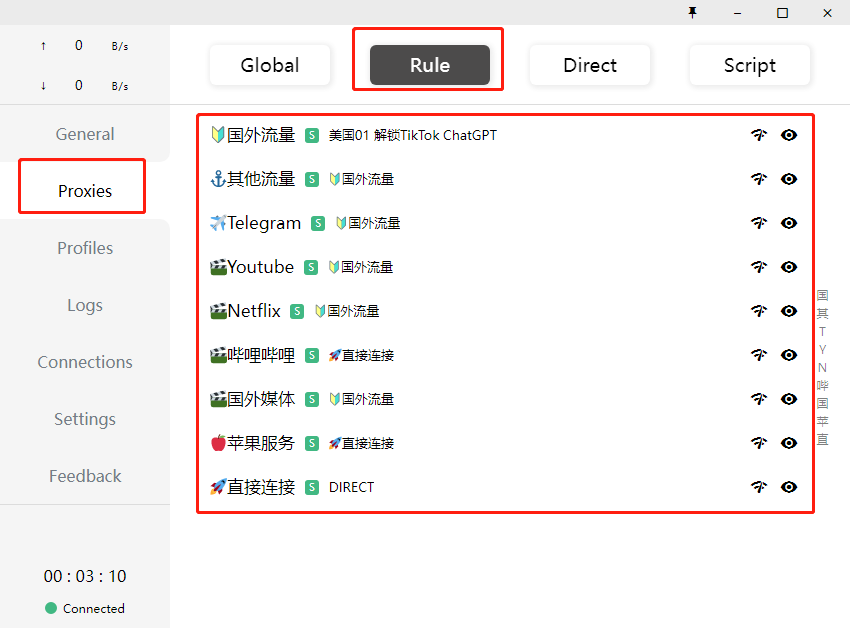Run latency test for 哔哩哔哩 group

coord(759,355)
